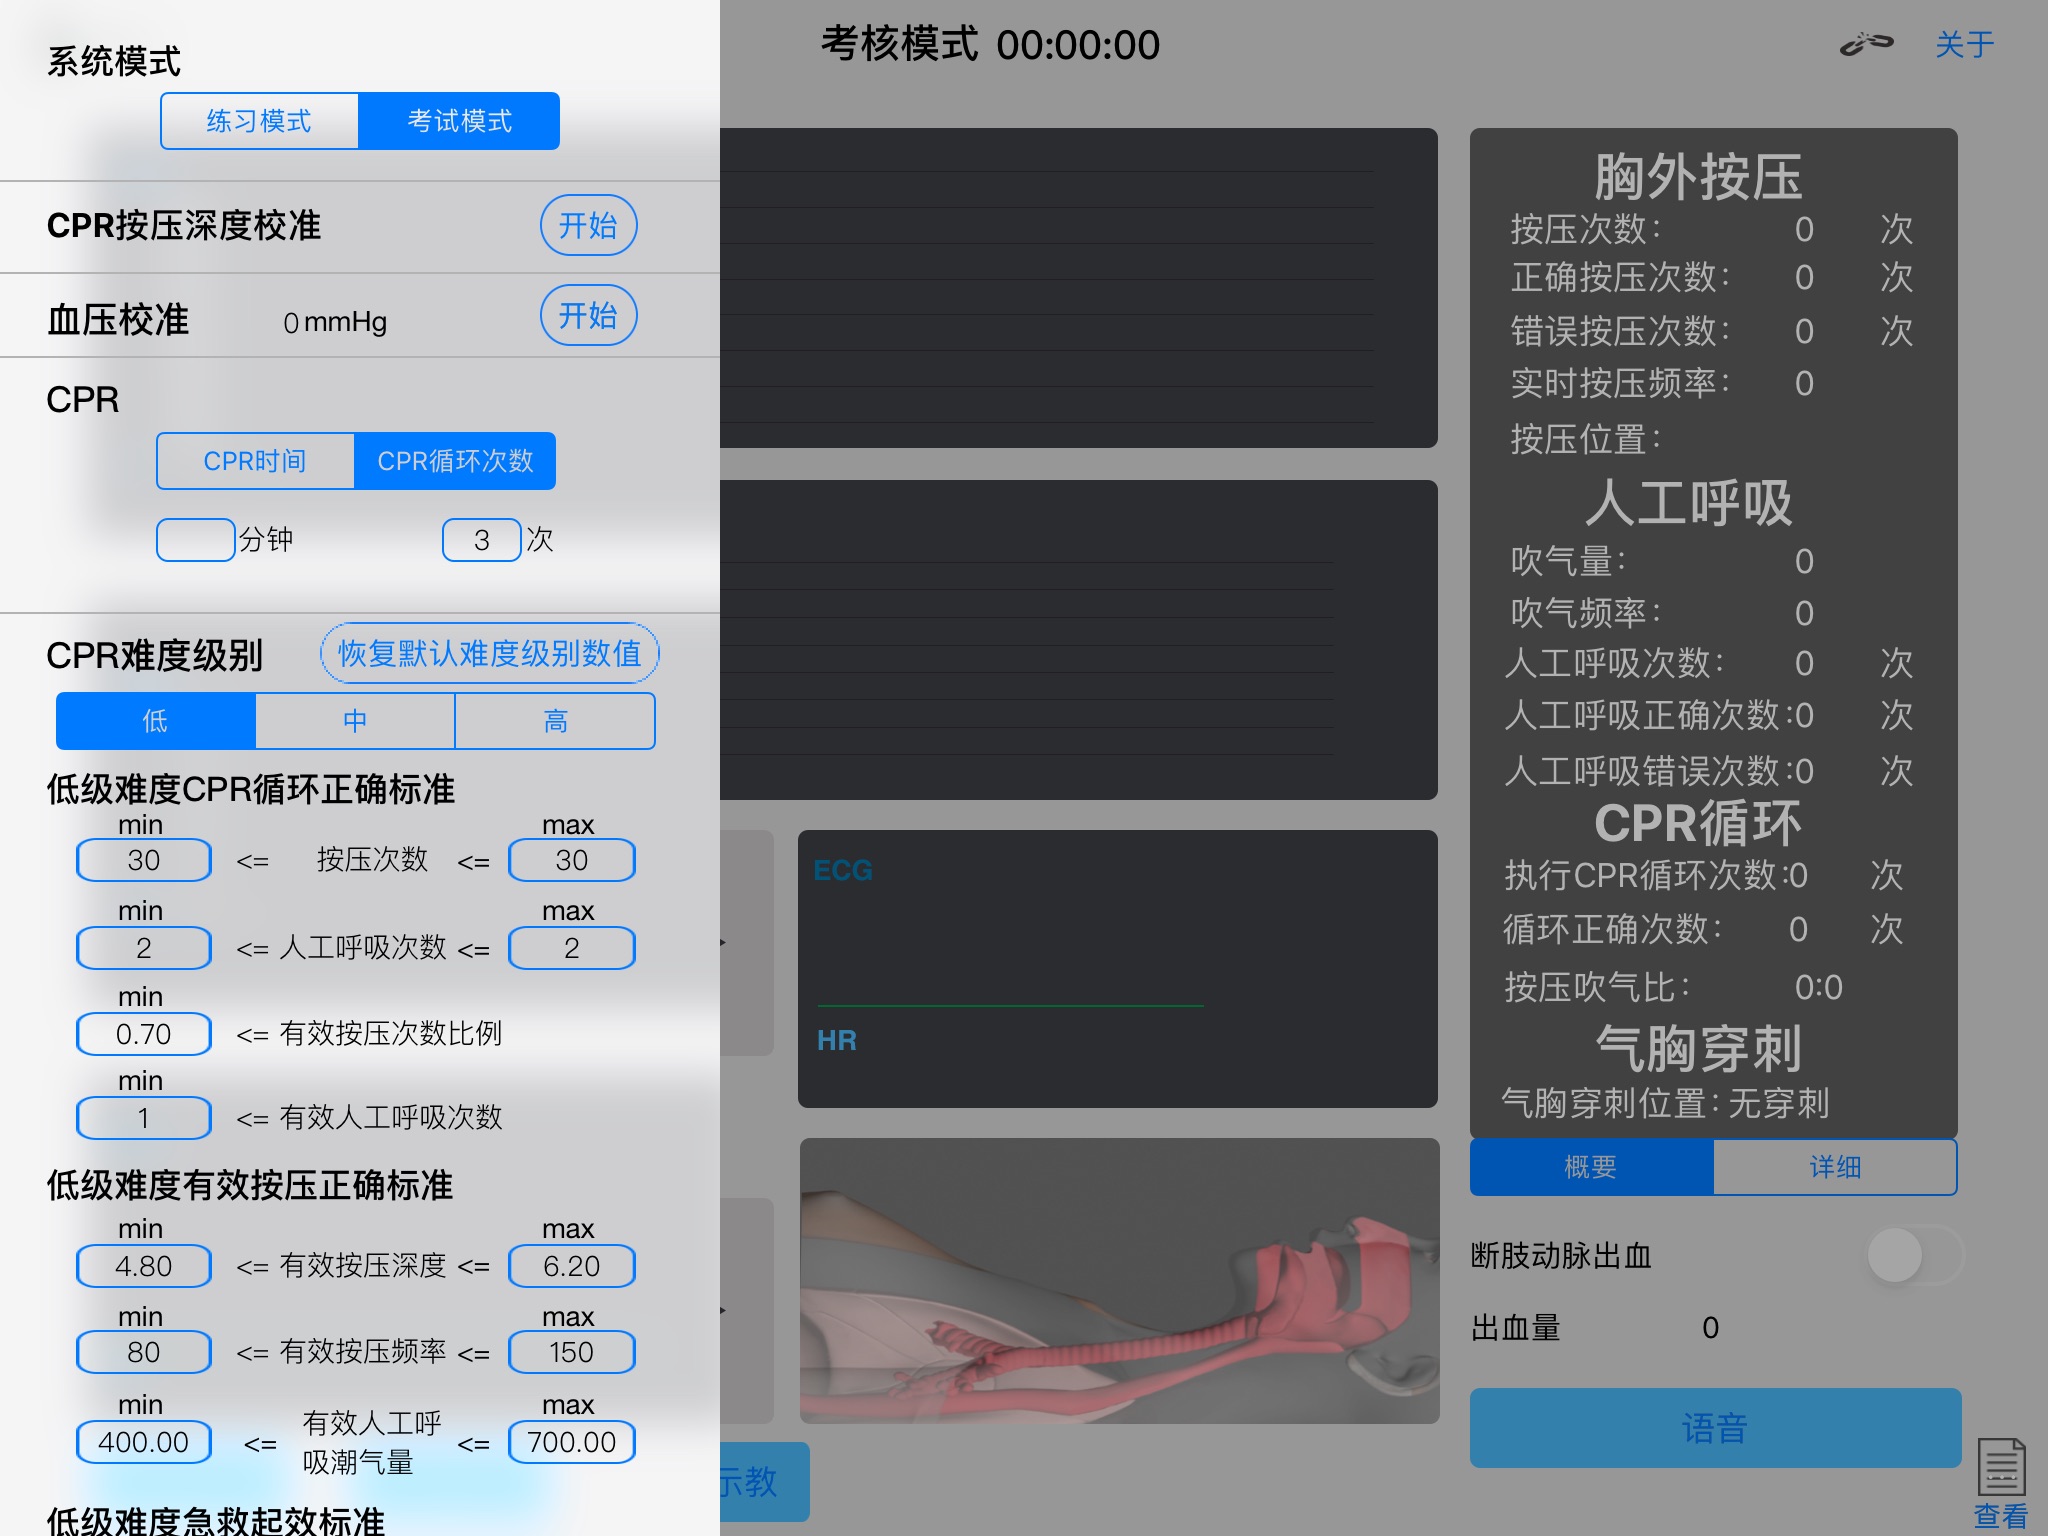Click the 考核模式 00:00:00 timer text
The image size is (2048, 1536).
click(990, 45)
